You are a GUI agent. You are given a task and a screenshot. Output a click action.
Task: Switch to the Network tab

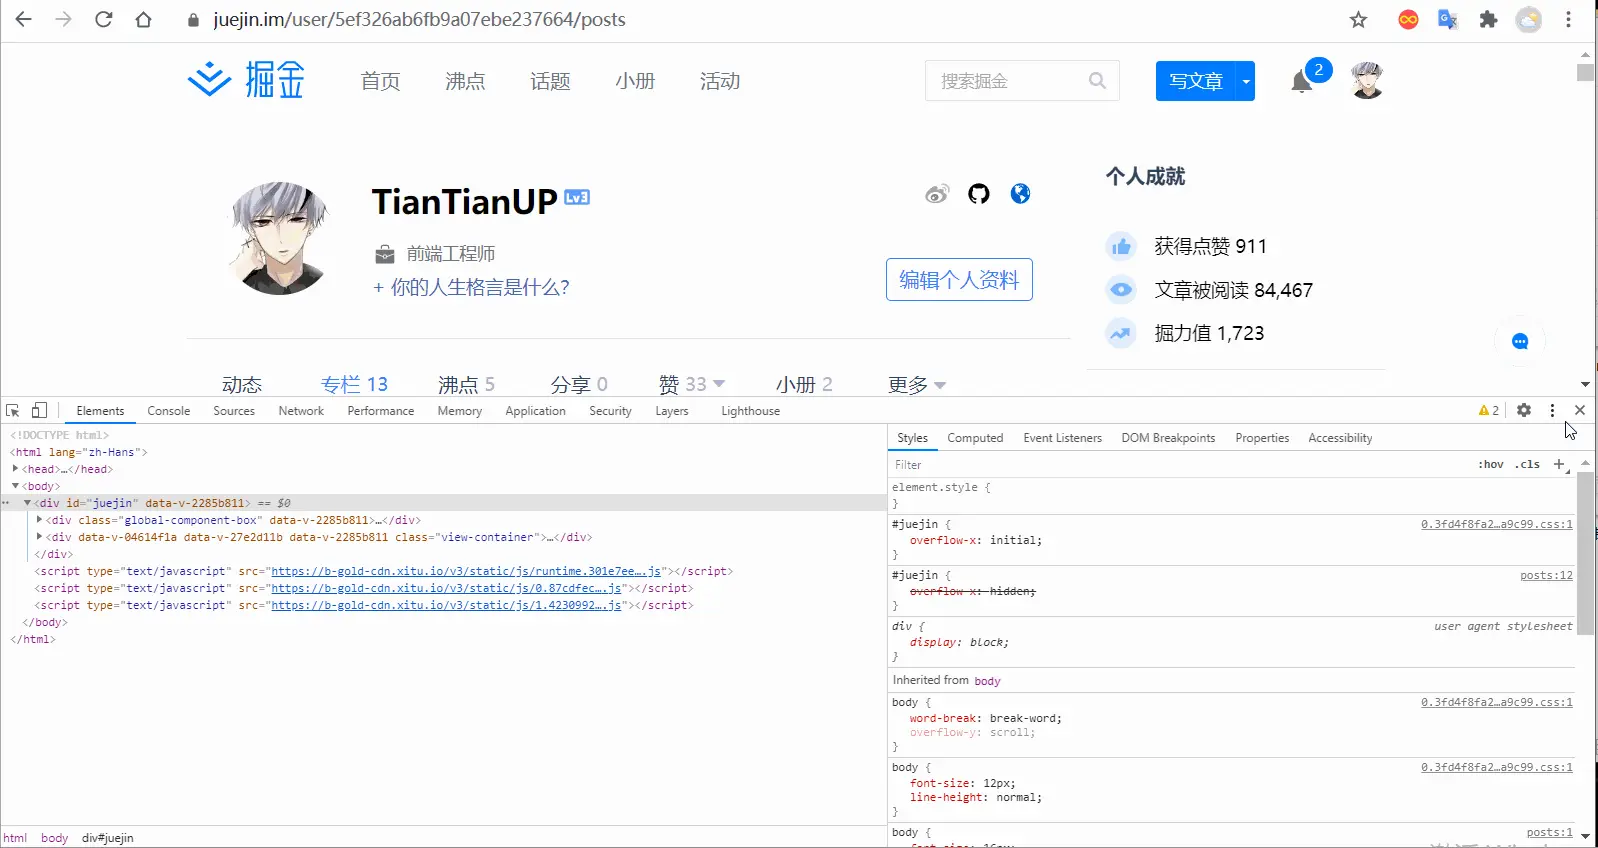pyautogui.click(x=301, y=411)
